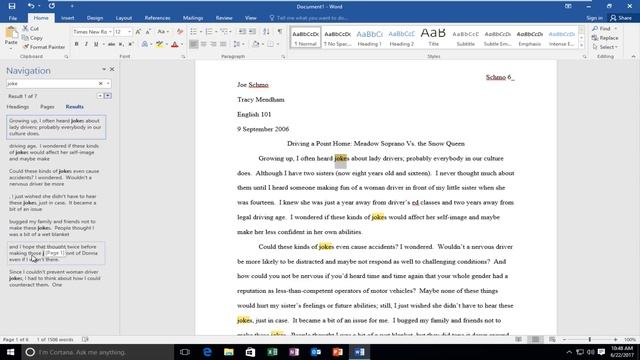
Task: Sort the selected paragraphs
Action: (x=266, y=31)
